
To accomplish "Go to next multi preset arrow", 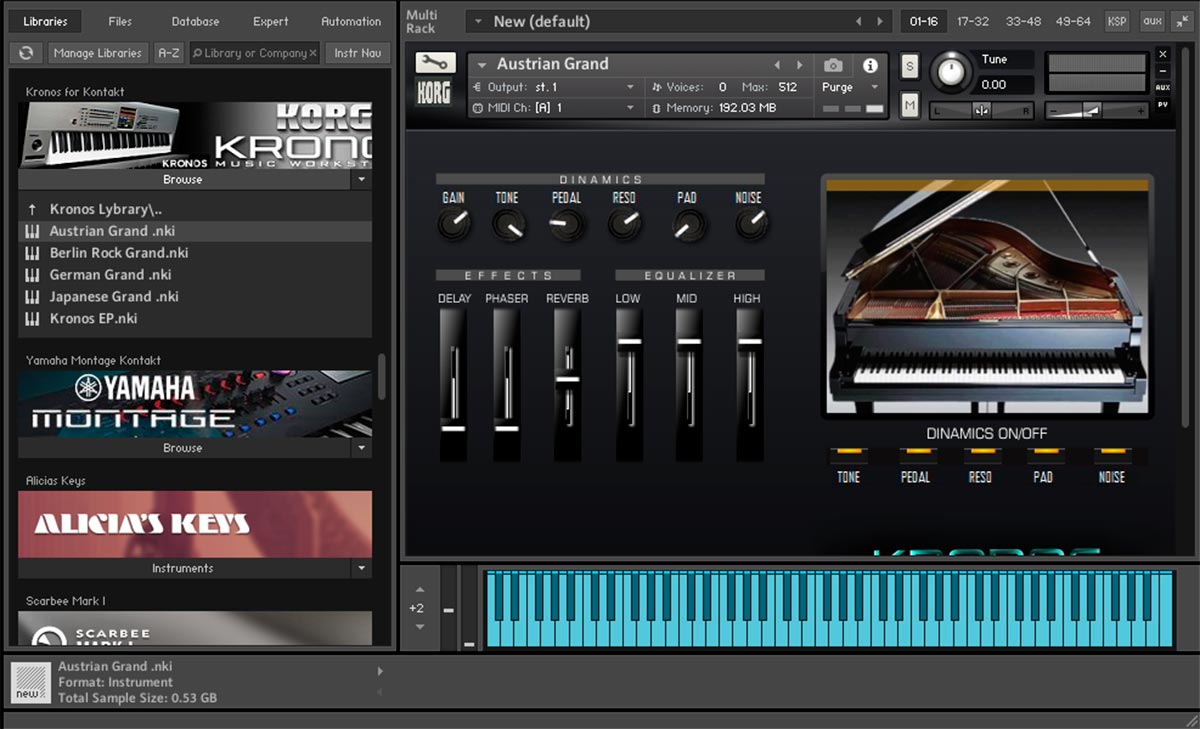I will point(880,21).
